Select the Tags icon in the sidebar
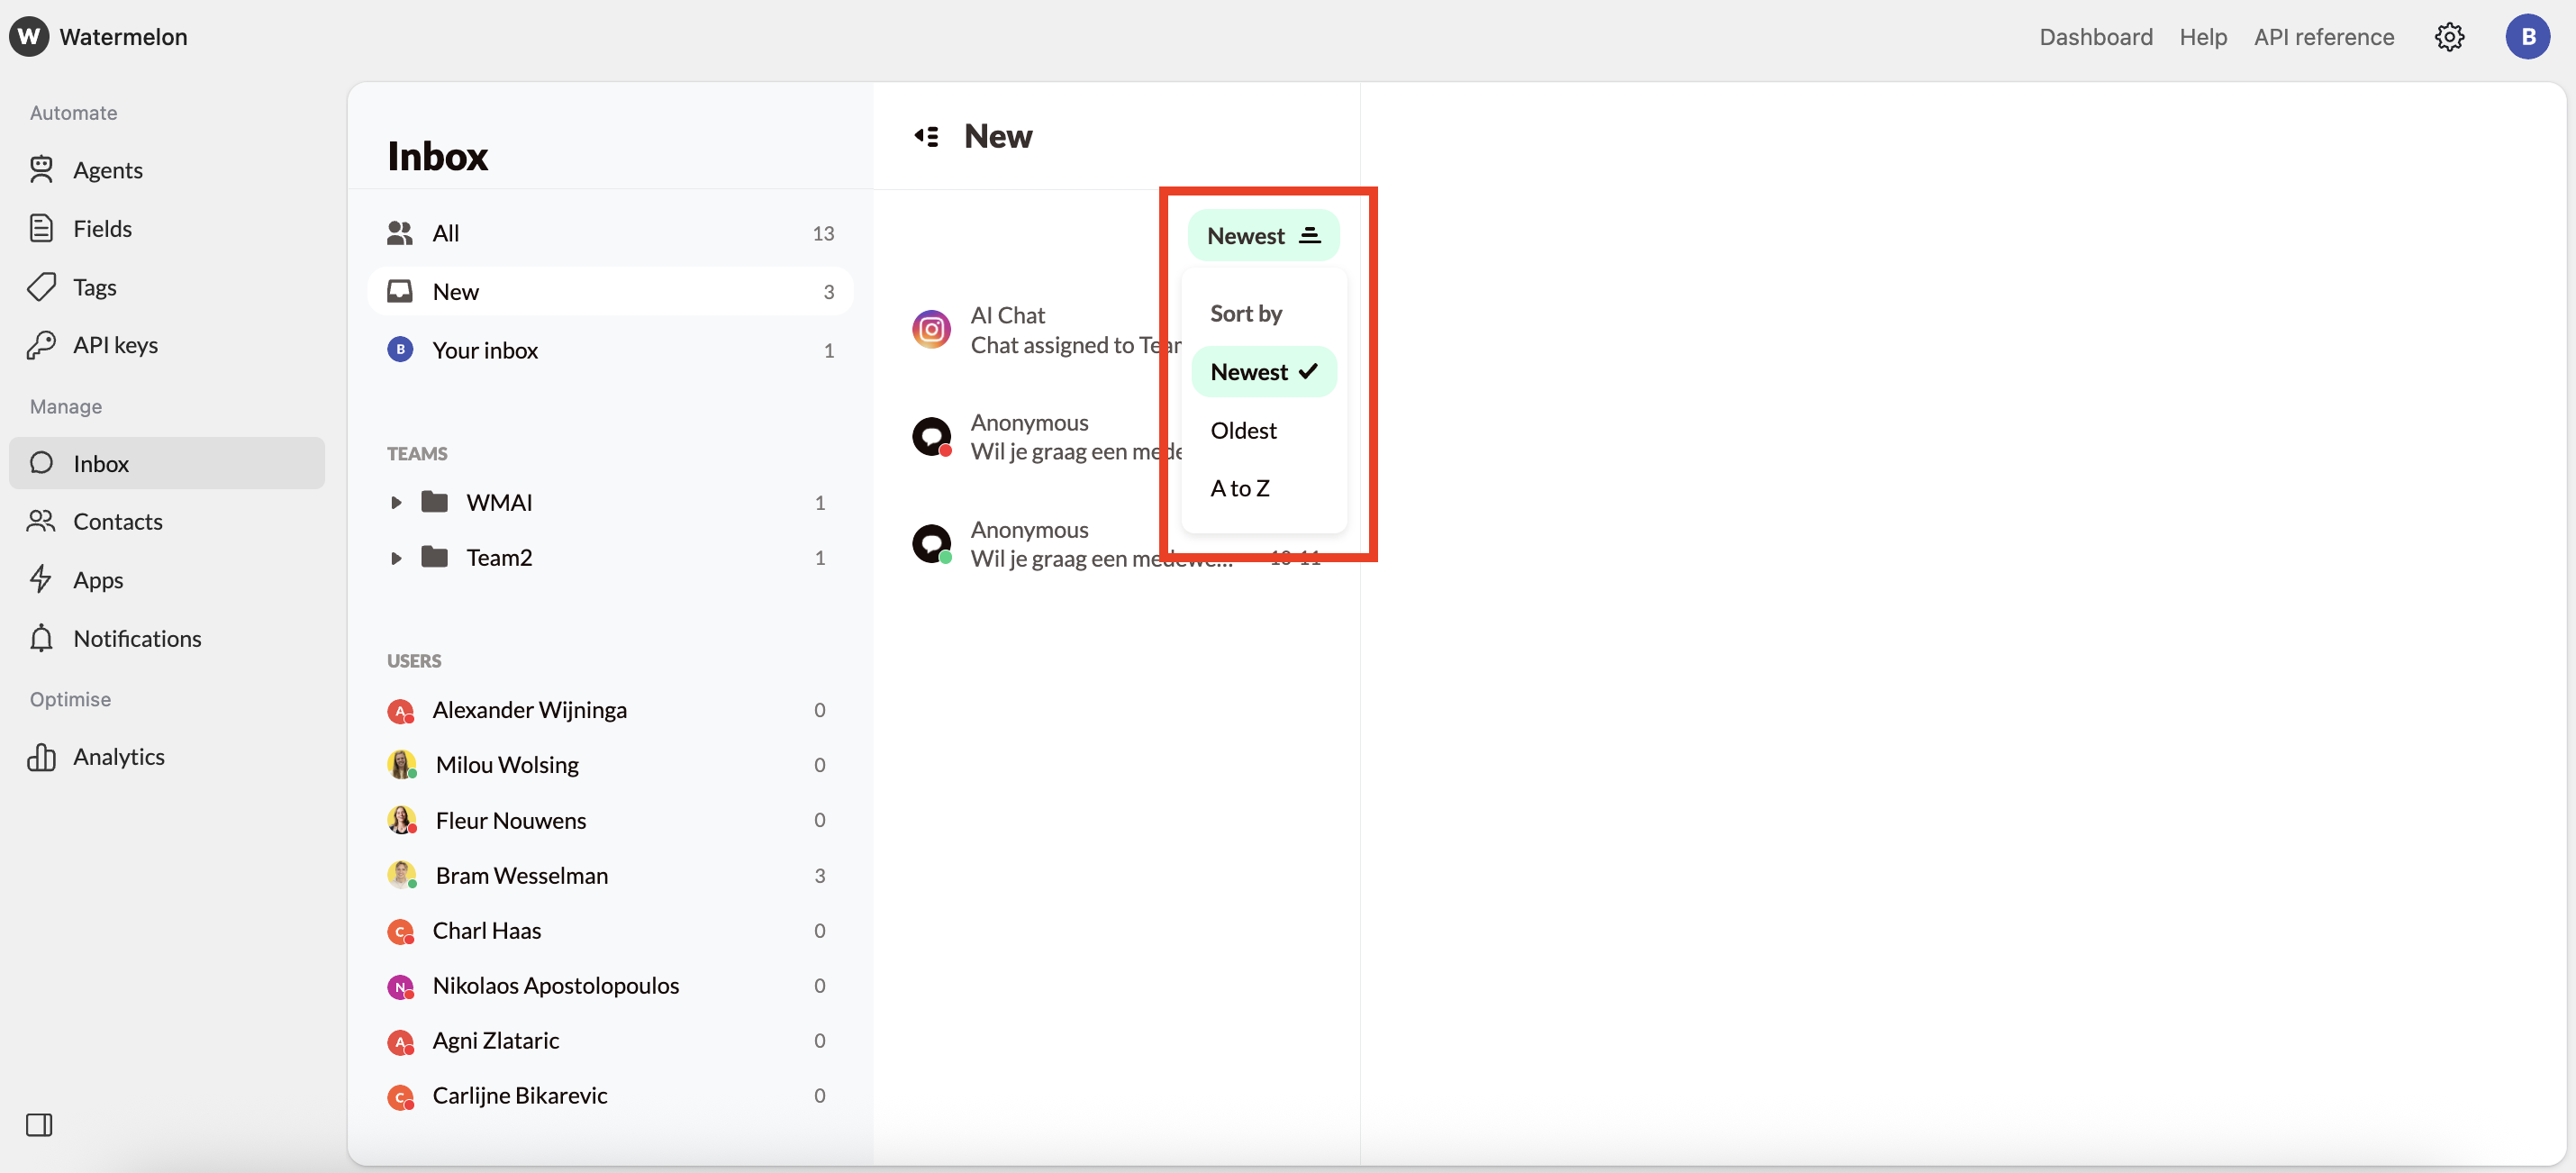 click(41, 287)
